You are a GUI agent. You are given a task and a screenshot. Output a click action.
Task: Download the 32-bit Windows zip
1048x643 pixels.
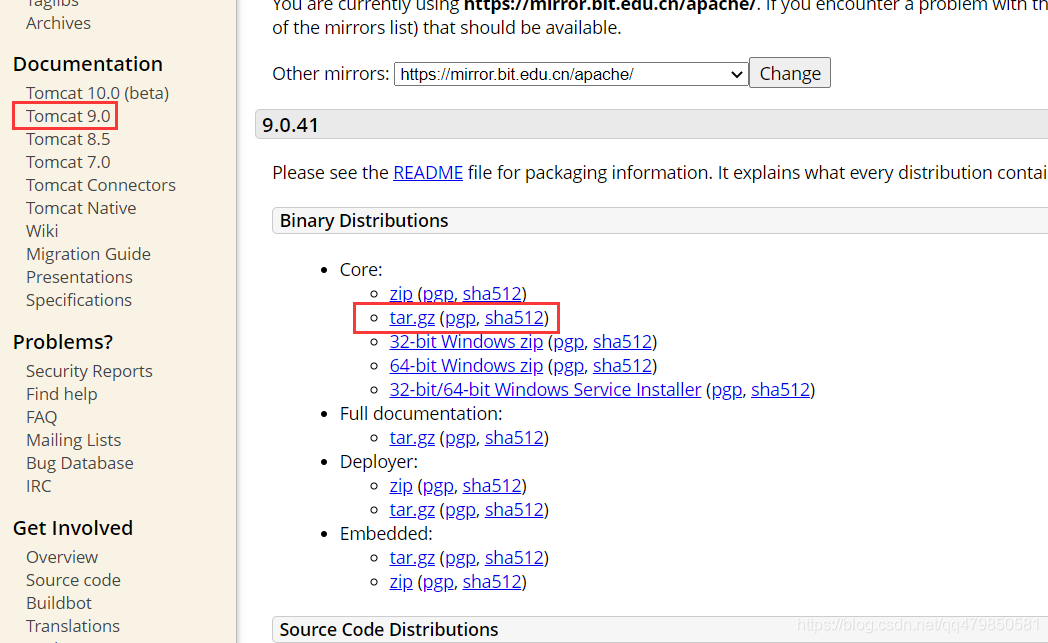click(466, 342)
